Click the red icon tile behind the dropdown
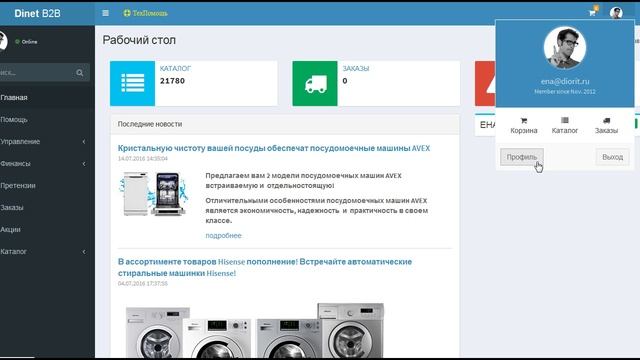 [485, 83]
